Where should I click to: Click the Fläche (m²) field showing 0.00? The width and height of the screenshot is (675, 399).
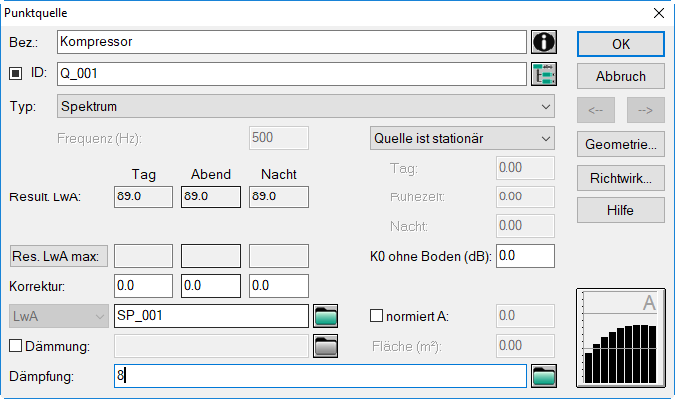525,346
